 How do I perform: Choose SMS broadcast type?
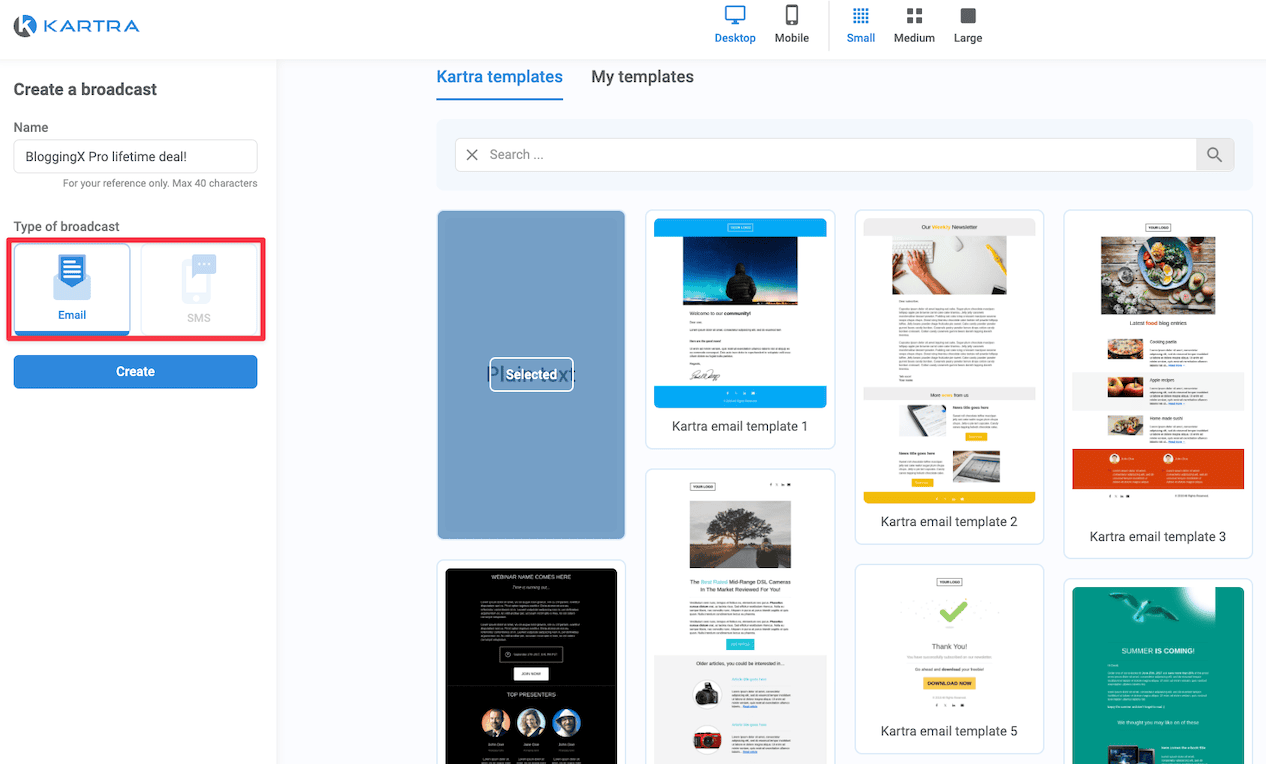pos(199,288)
